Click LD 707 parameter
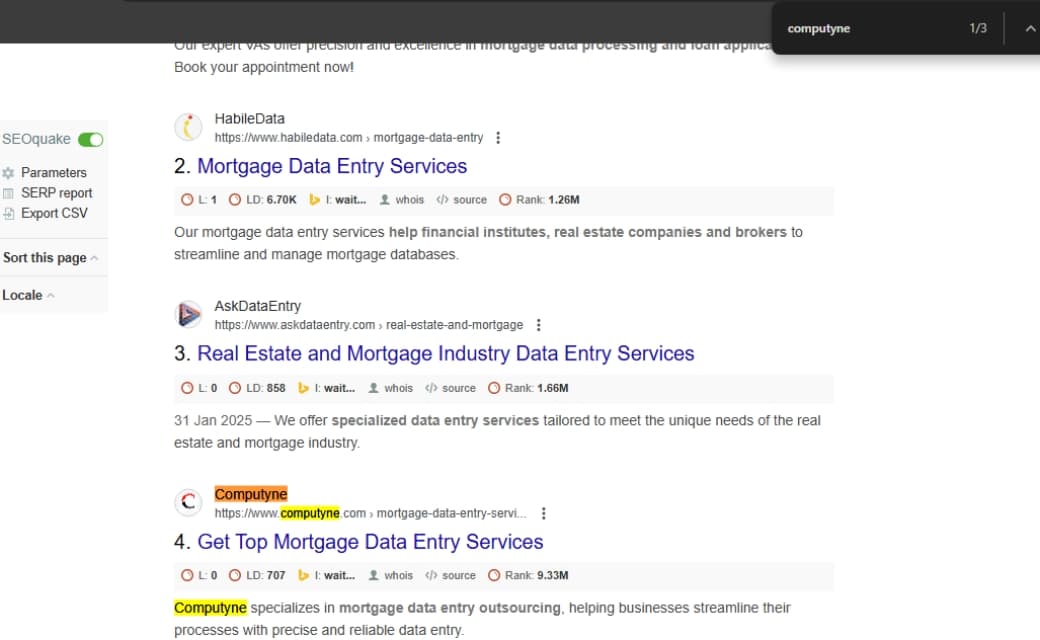Viewport: 1040px width, 640px height. tap(257, 576)
